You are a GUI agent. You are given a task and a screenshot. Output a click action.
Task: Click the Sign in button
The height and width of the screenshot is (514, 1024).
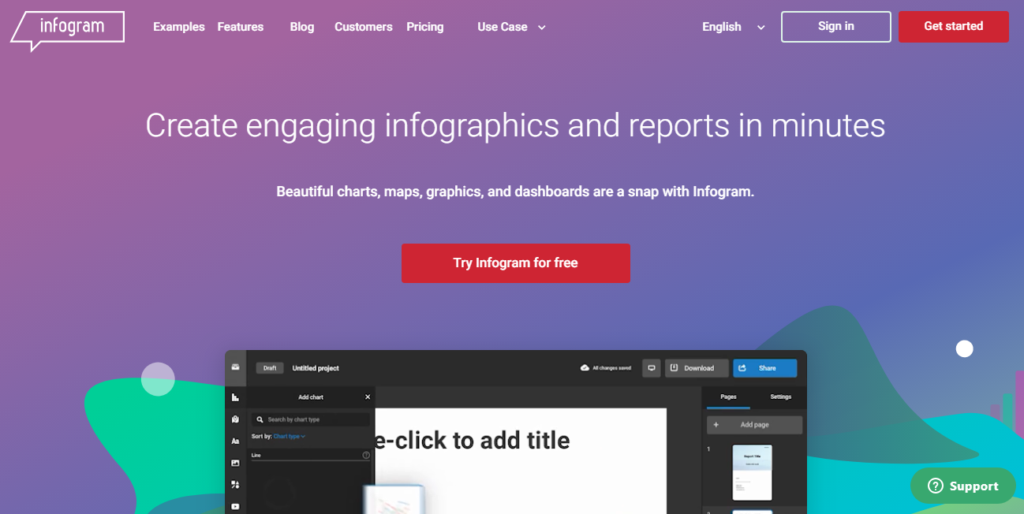(x=836, y=27)
